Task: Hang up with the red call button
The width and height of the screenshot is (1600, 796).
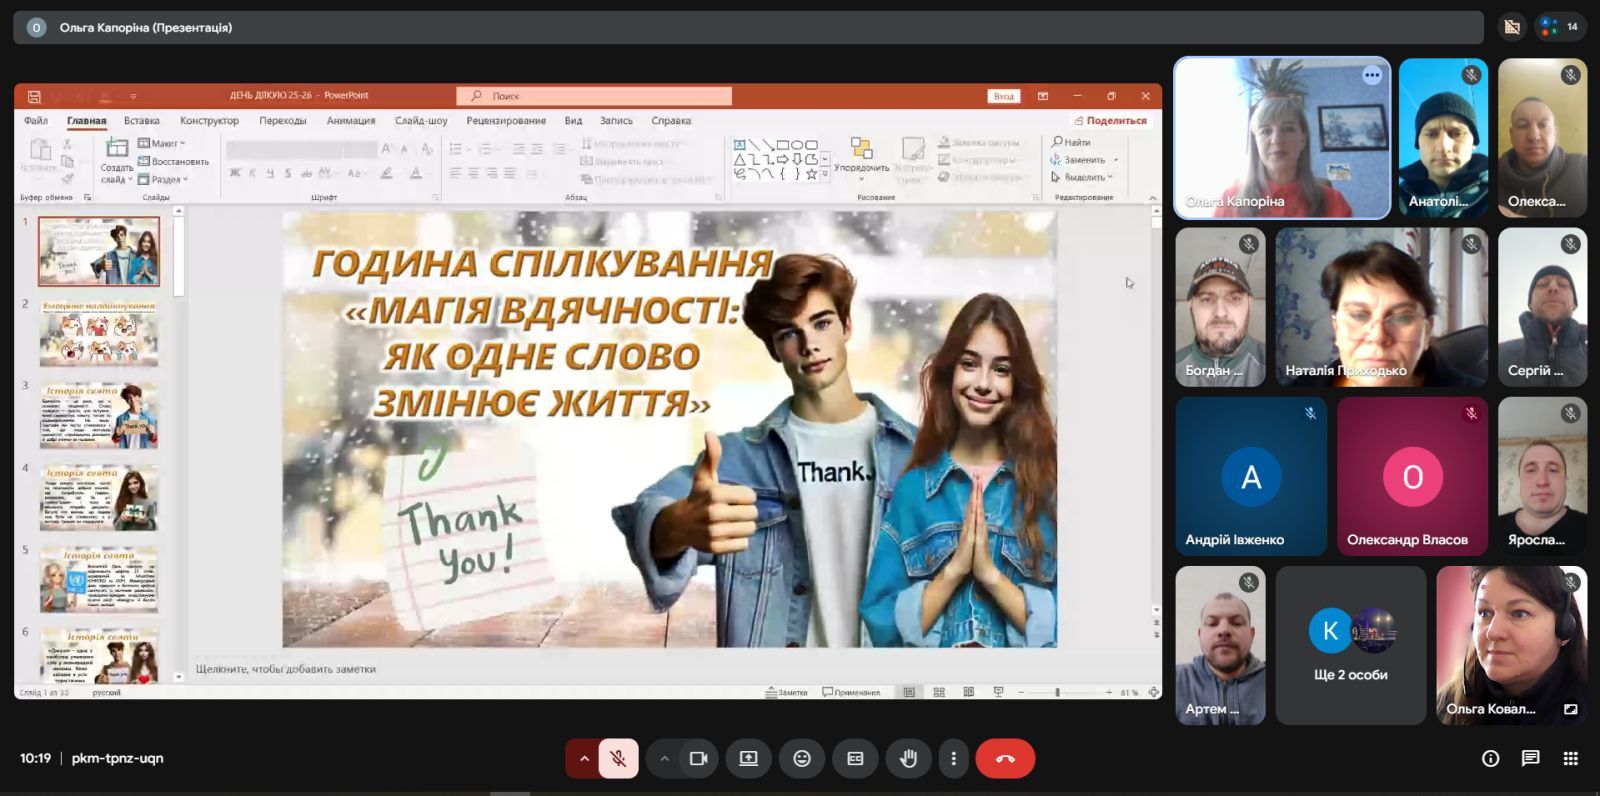Action: tap(1005, 759)
